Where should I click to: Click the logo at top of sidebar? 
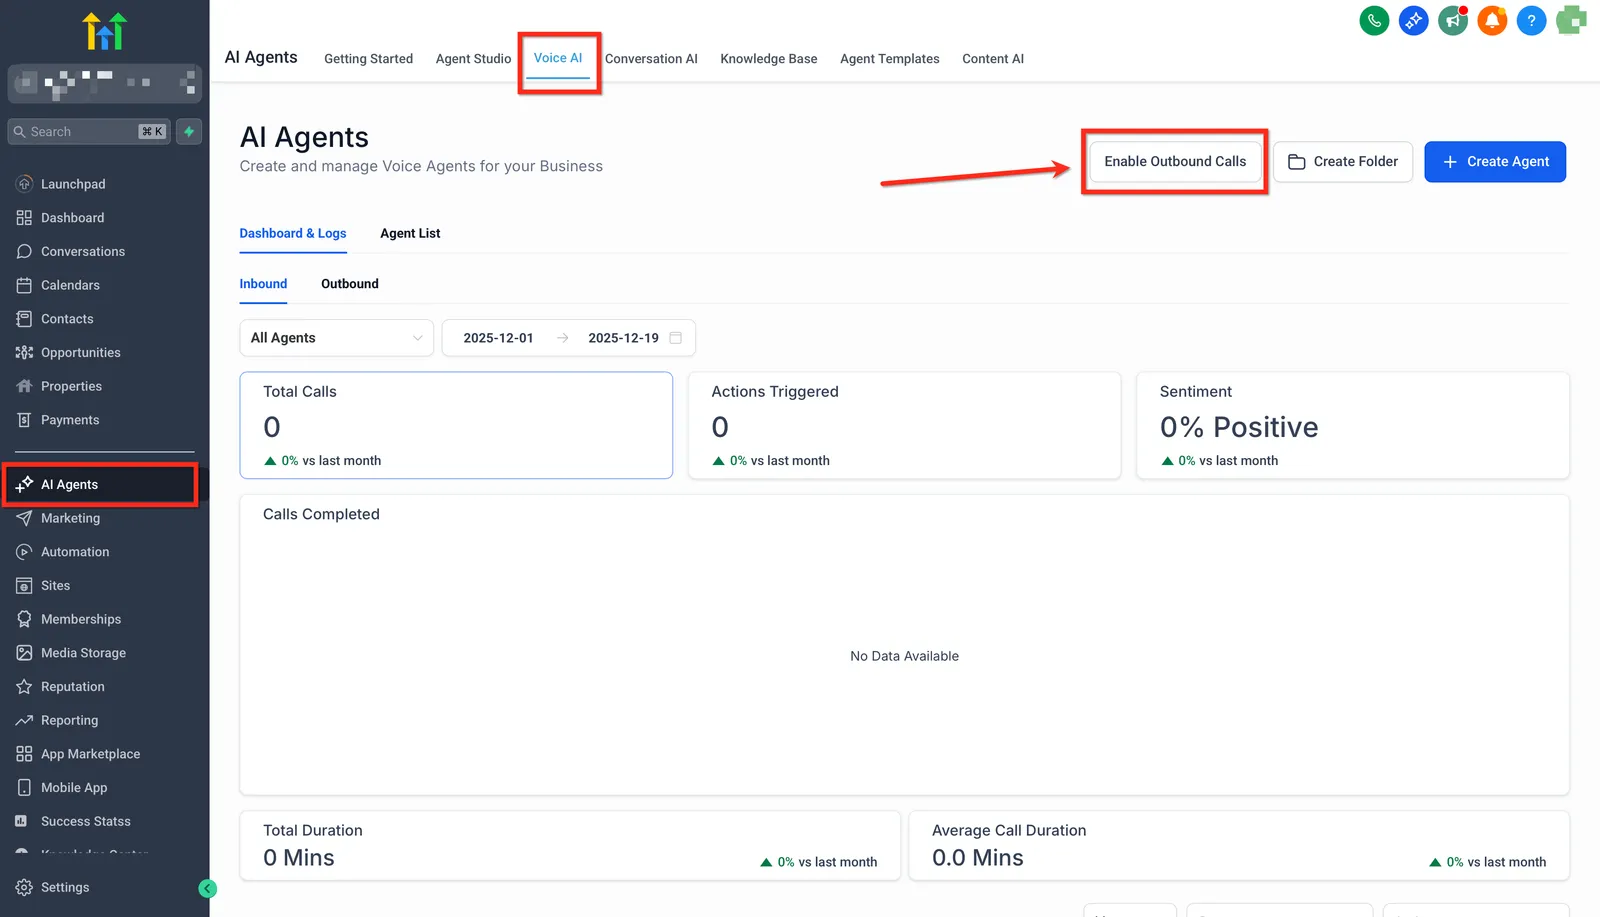[x=104, y=31]
